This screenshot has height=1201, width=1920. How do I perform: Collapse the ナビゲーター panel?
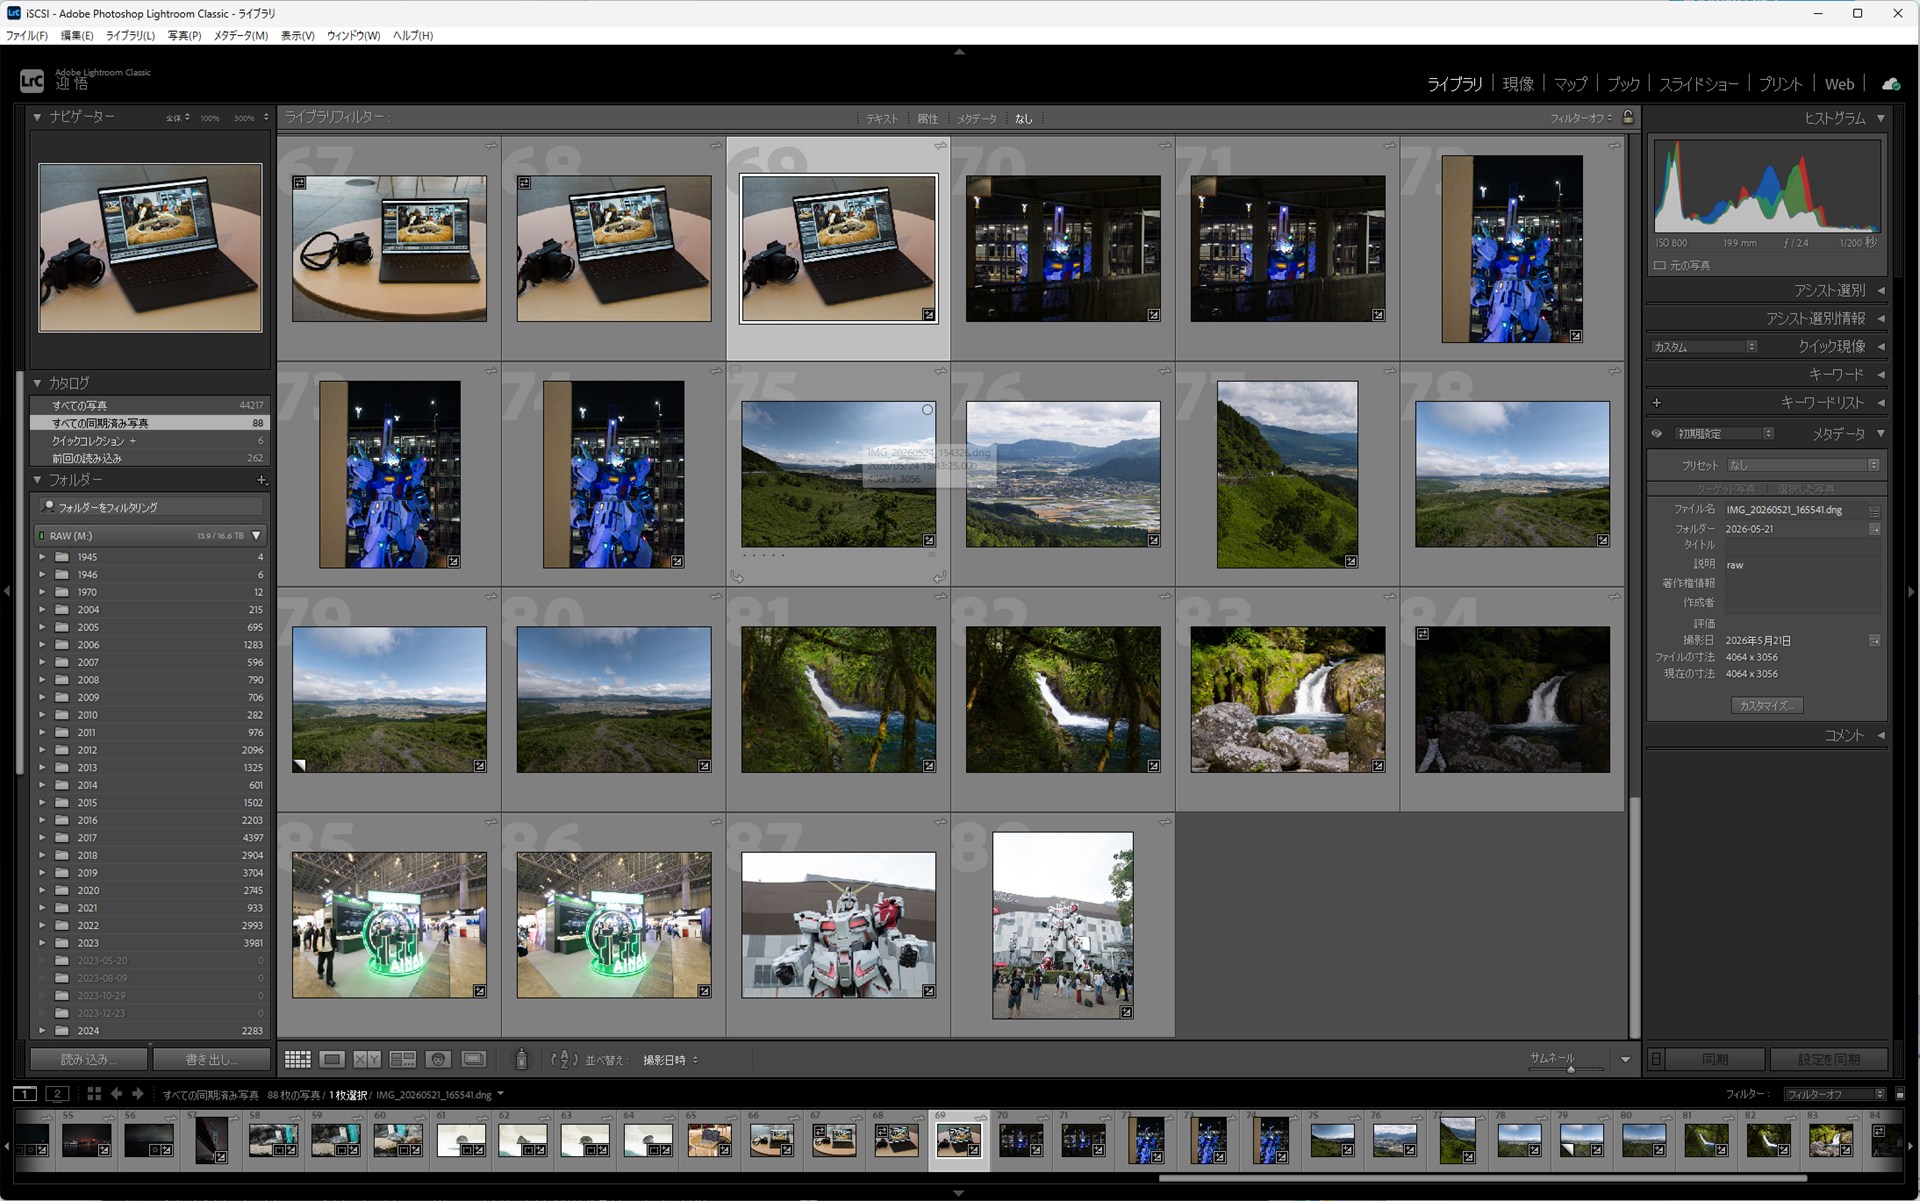pyautogui.click(x=37, y=117)
